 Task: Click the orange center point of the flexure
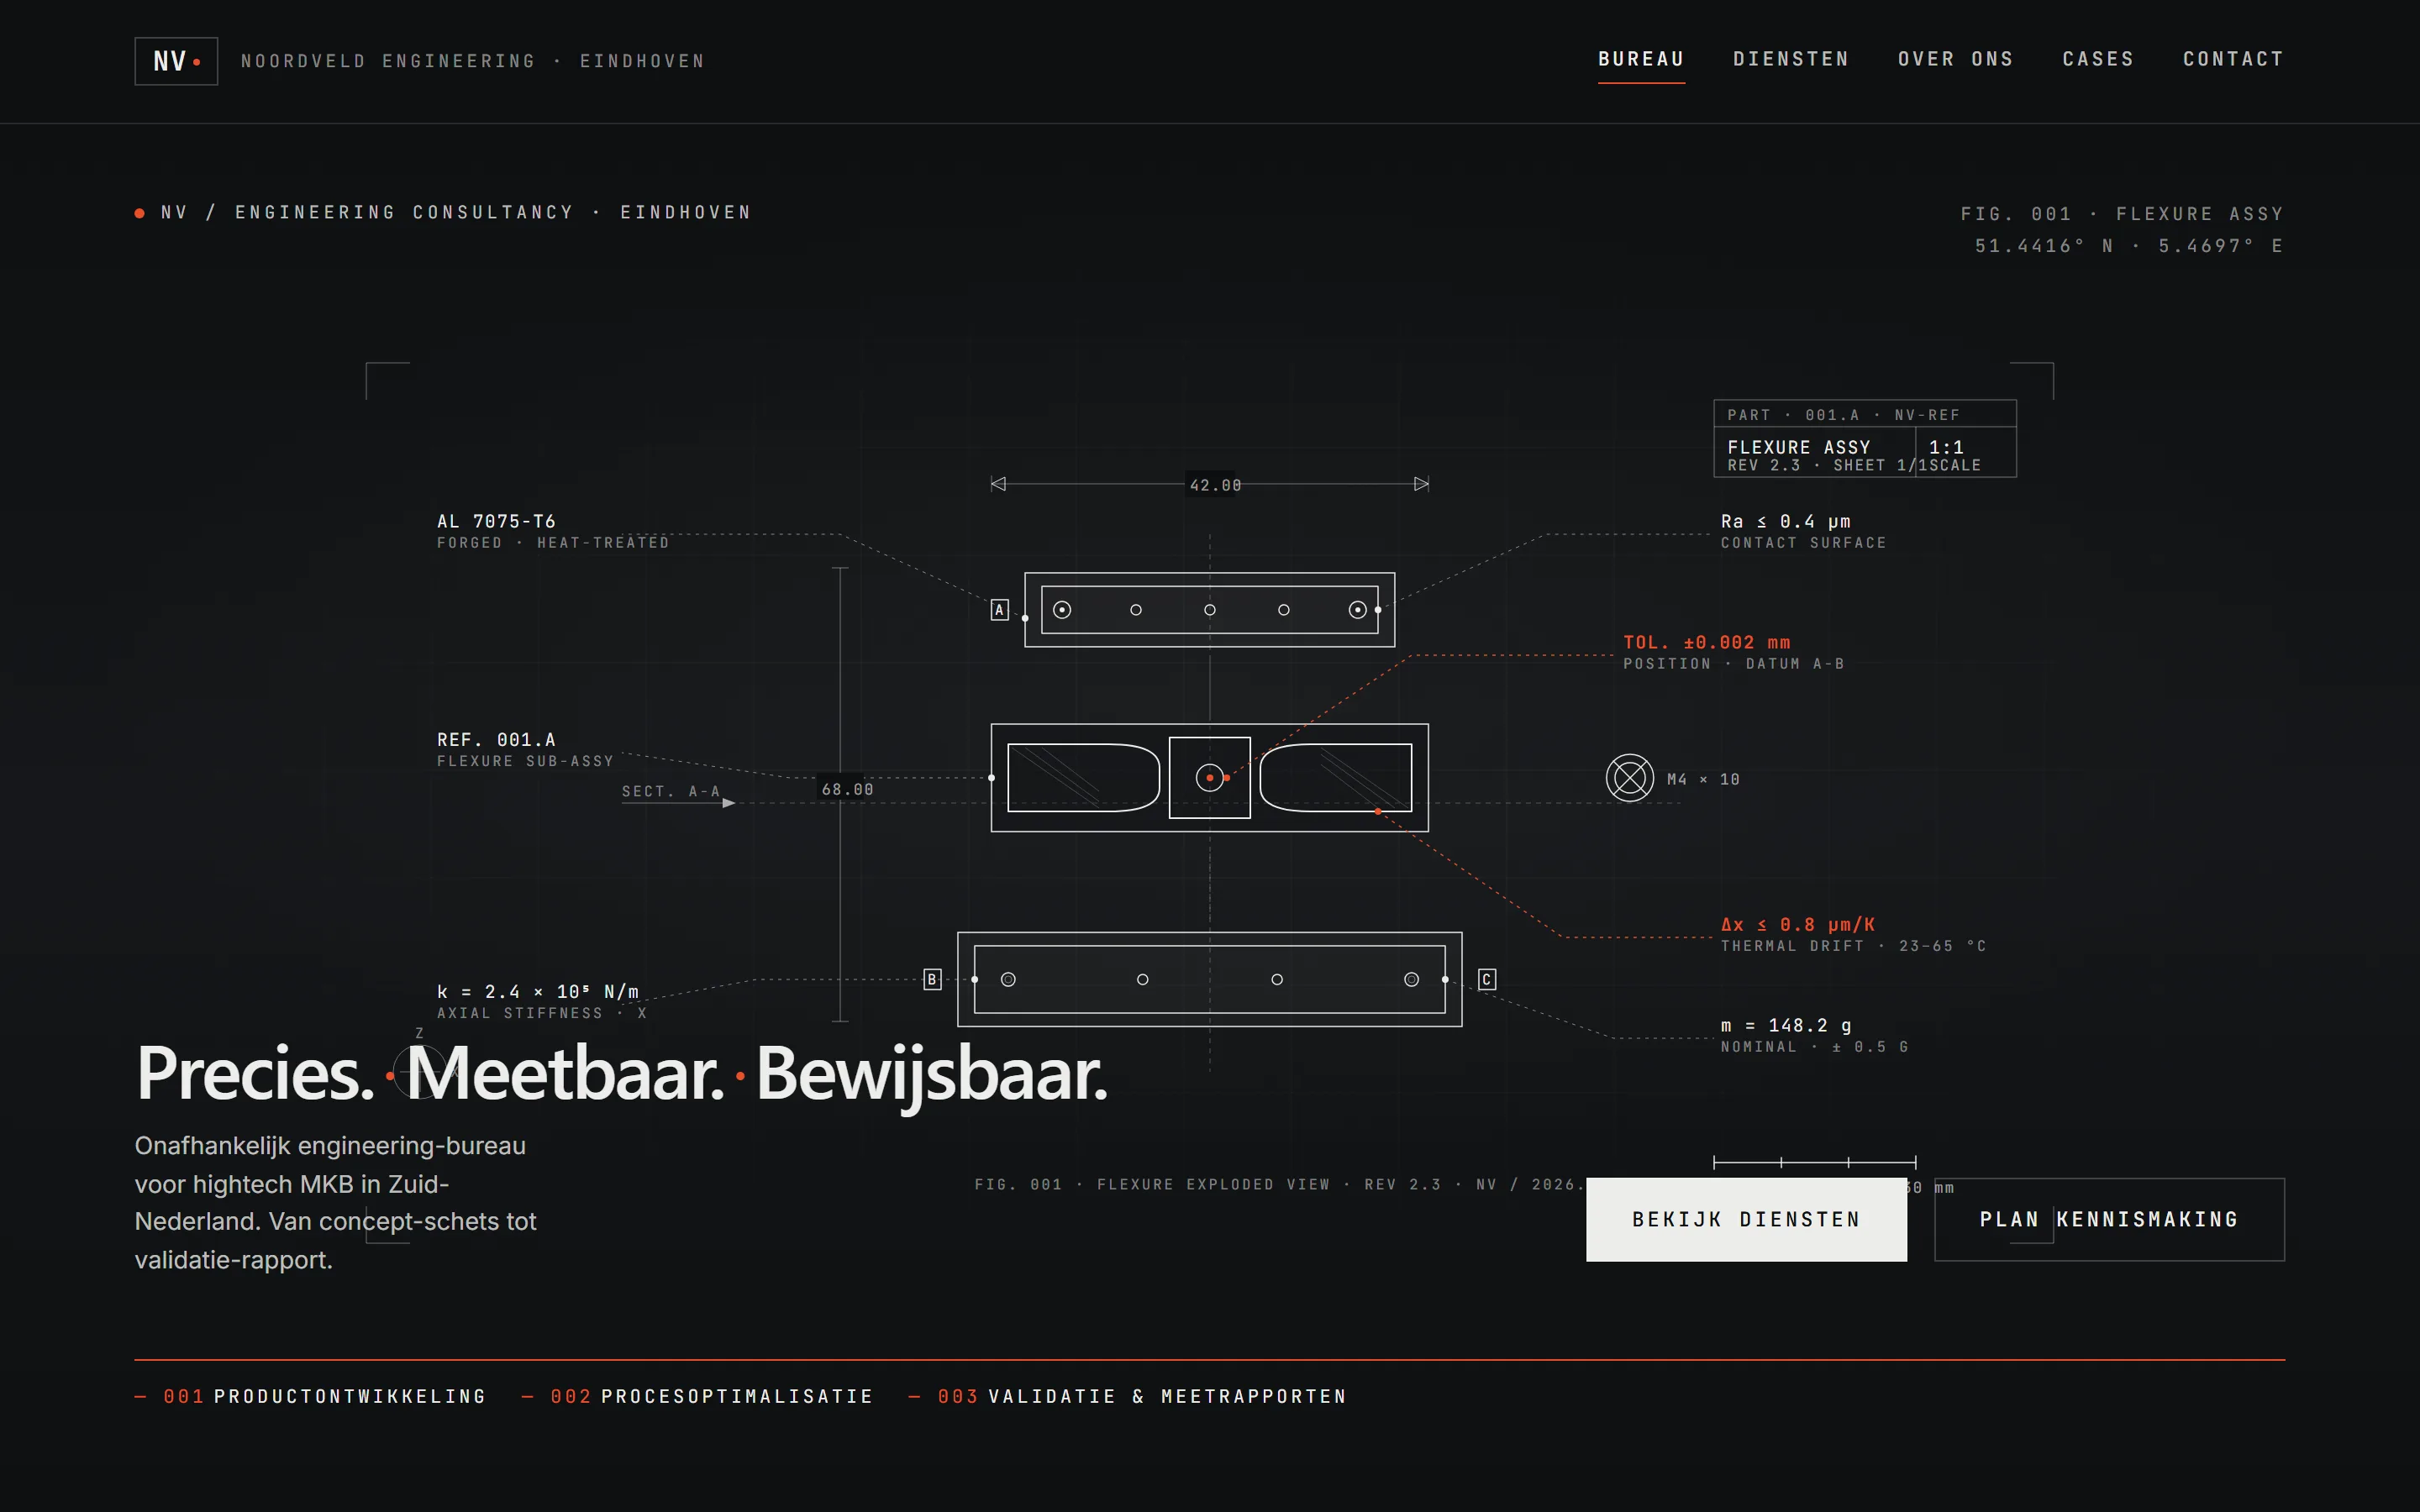[1209, 778]
